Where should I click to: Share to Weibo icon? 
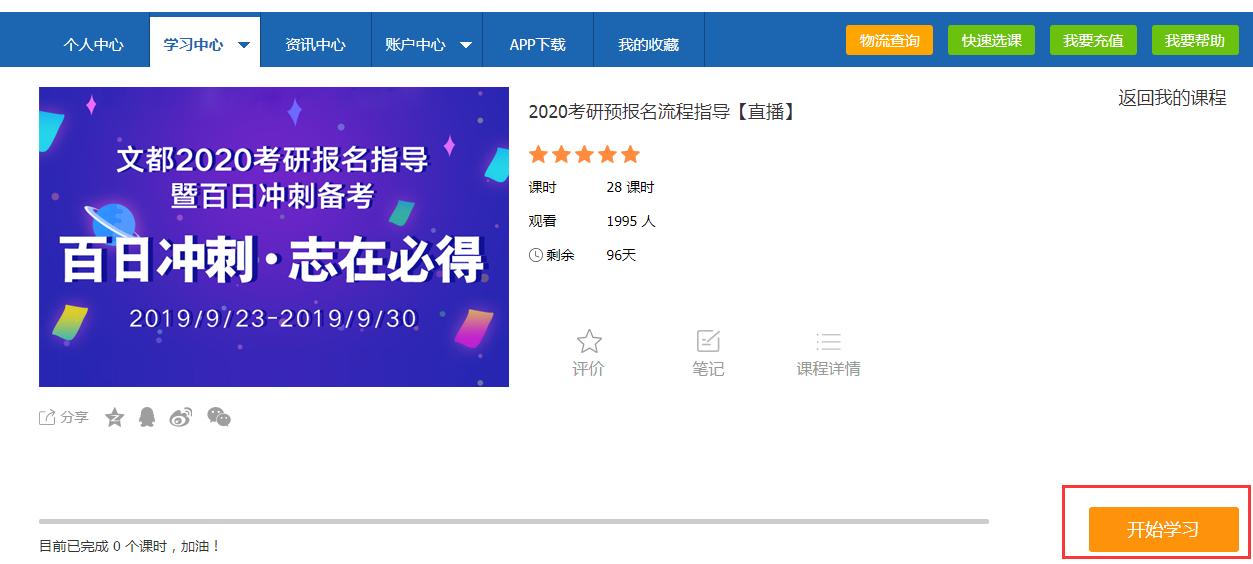pyautogui.click(x=181, y=417)
